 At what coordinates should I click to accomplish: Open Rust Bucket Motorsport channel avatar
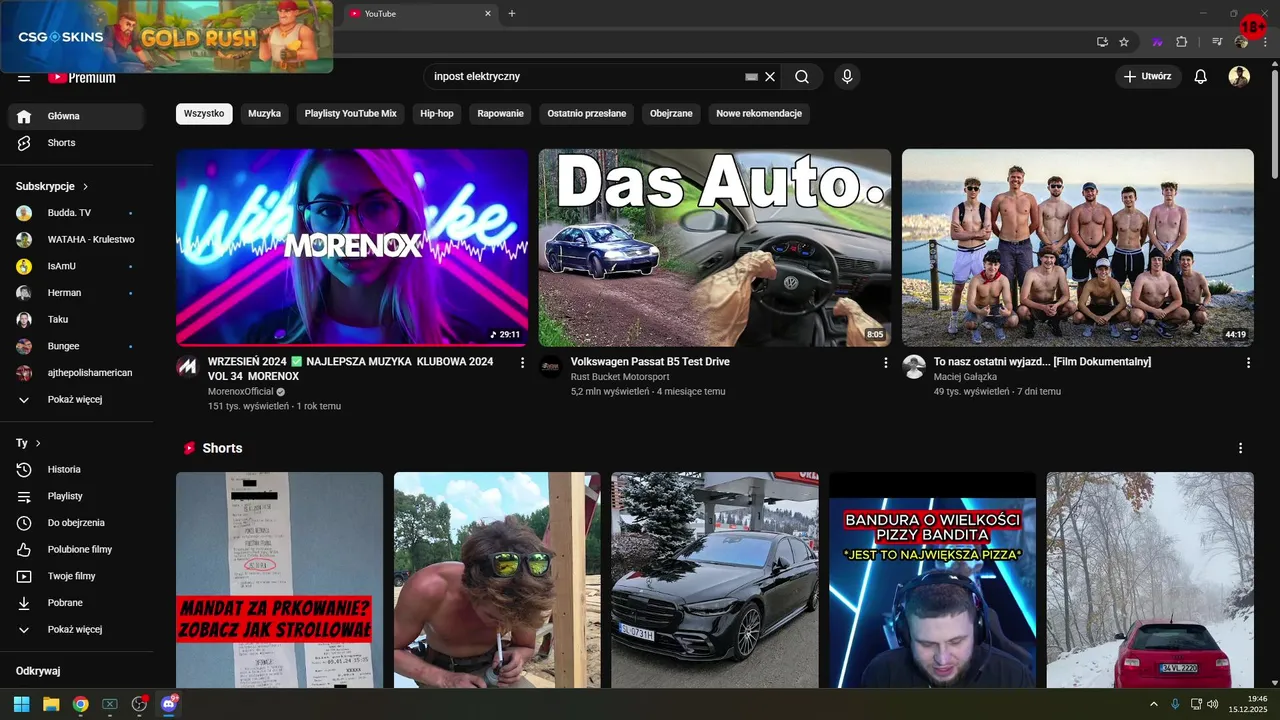550,366
